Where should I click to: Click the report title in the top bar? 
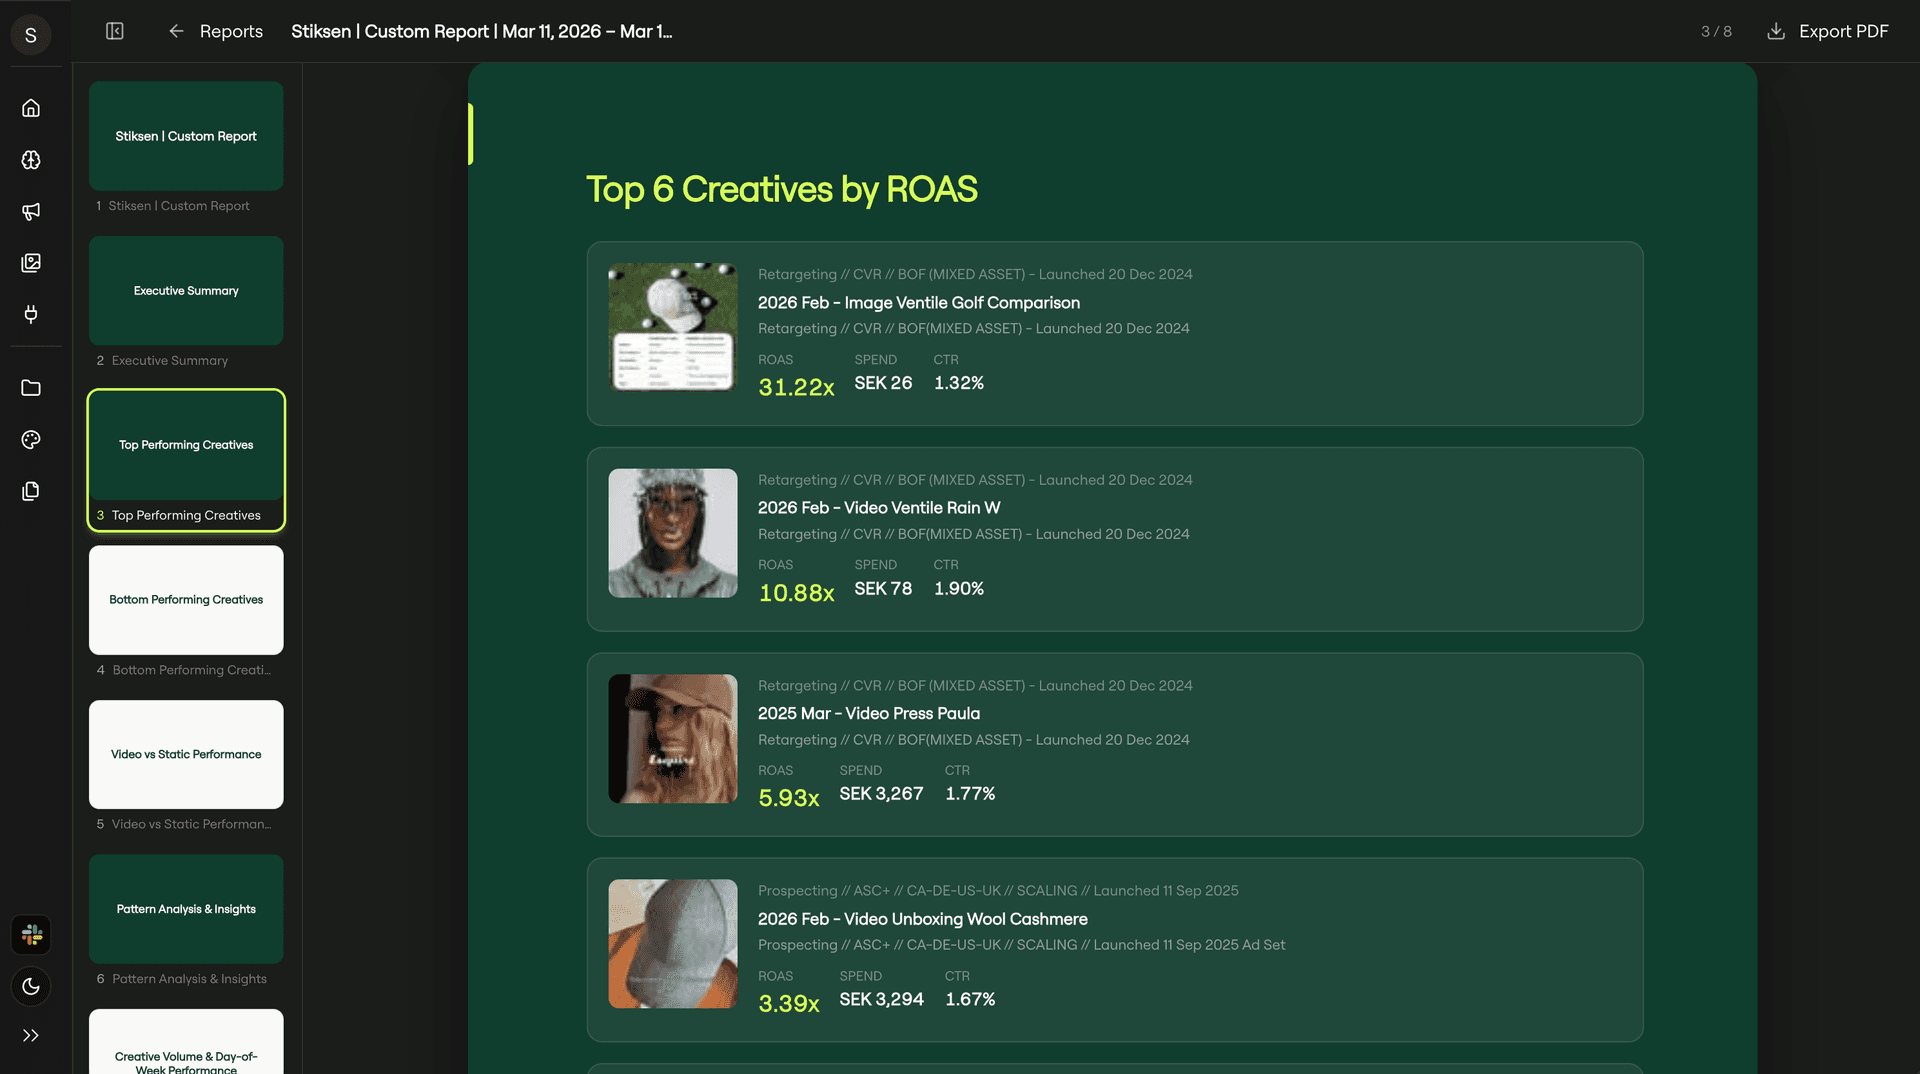click(x=481, y=31)
